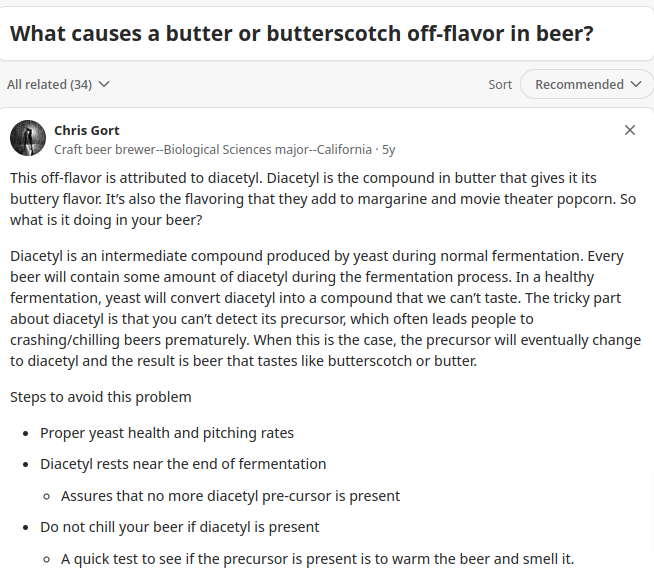654x584 pixels.
Task: Click paragraph starting 'Diacetyl is an intermediate'
Action: click(325, 308)
